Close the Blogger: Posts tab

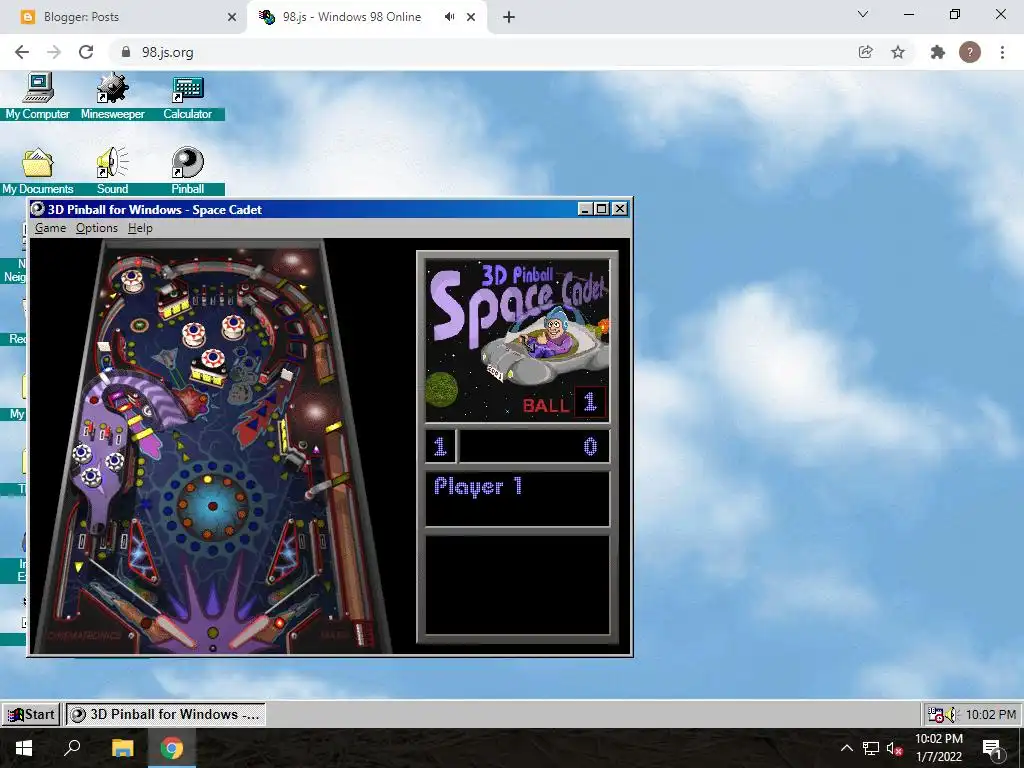point(232,17)
